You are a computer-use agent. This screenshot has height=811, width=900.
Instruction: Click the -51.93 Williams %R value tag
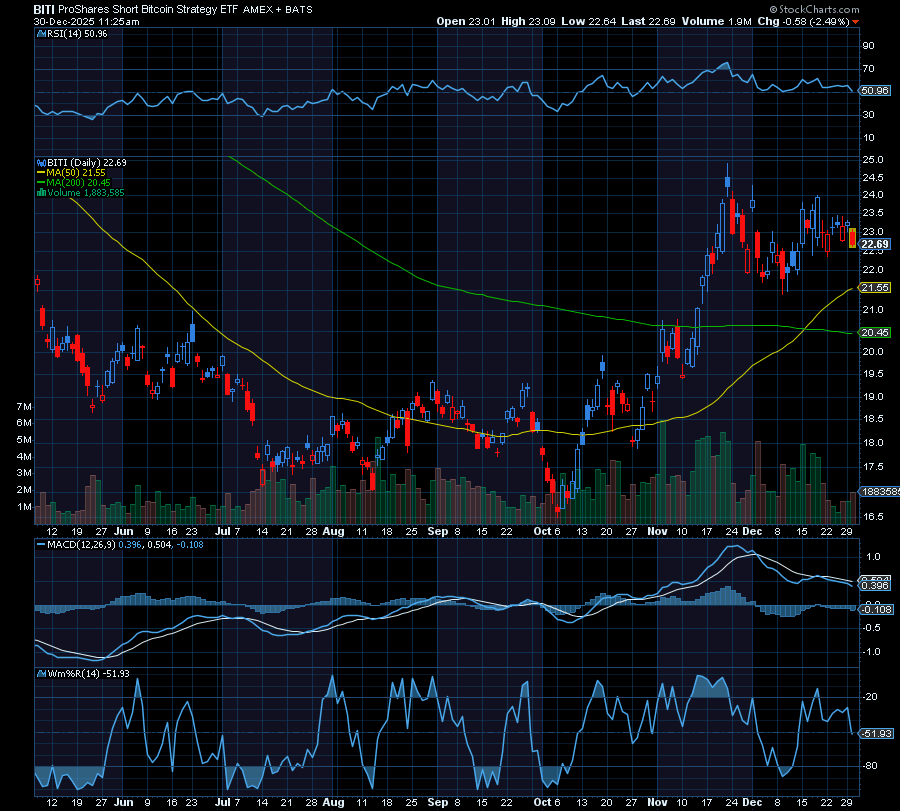[x=874, y=733]
